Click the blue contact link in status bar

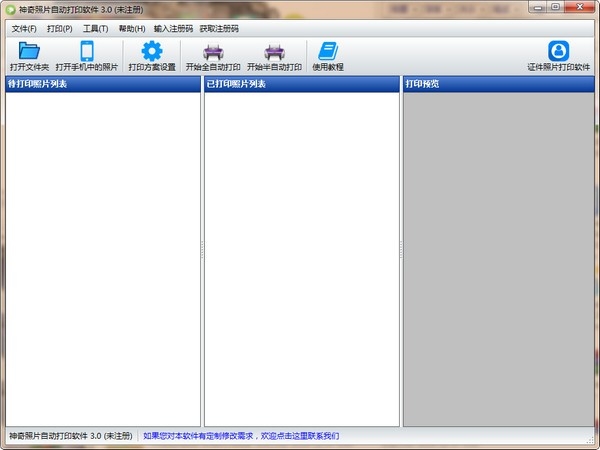click(241, 436)
